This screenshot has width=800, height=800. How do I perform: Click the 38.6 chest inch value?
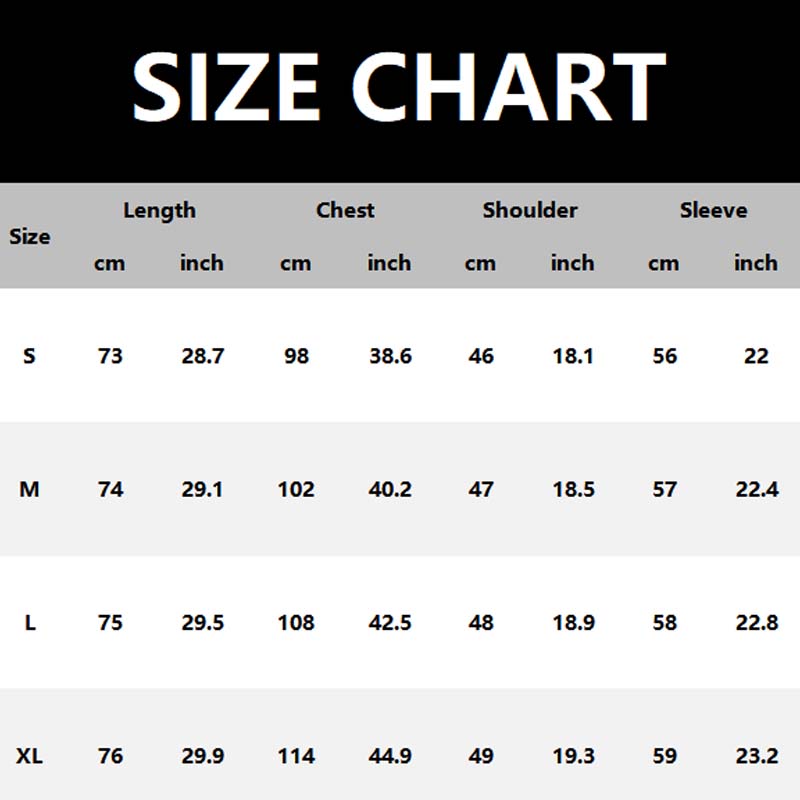[390, 356]
